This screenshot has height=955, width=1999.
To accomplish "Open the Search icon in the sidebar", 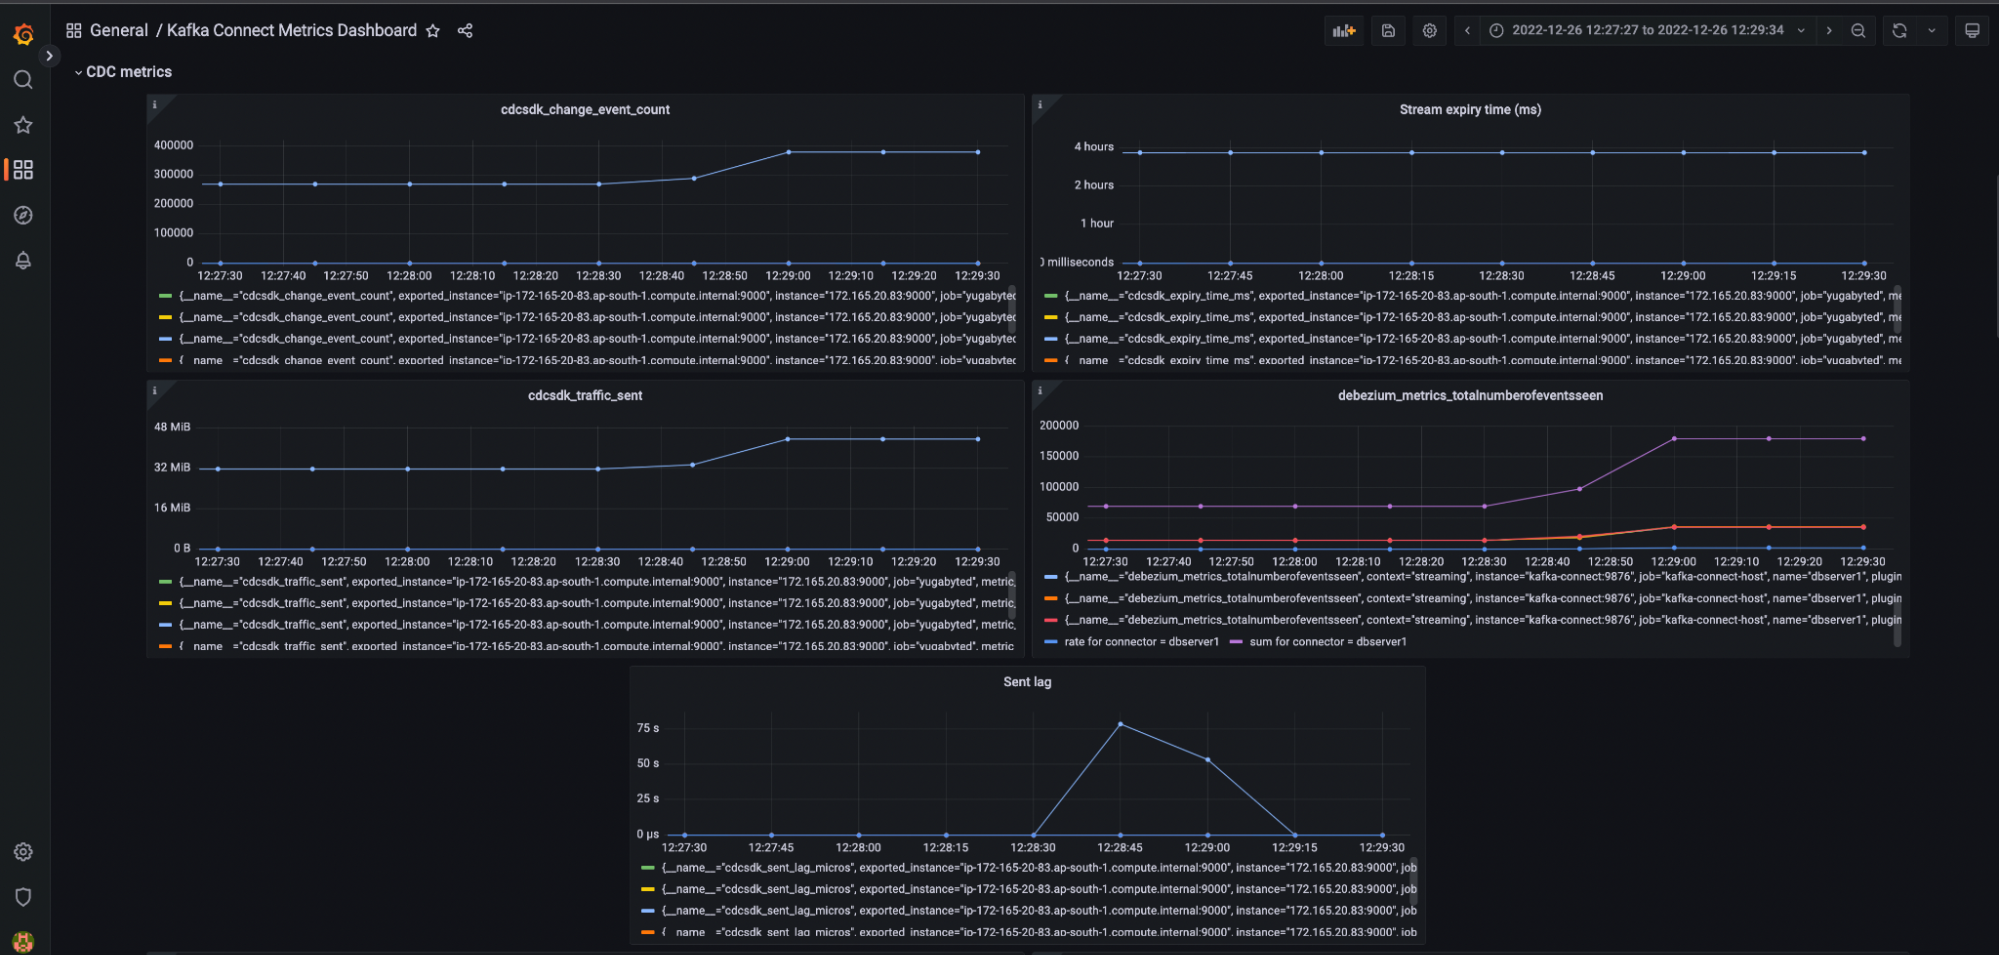I will click(23, 80).
